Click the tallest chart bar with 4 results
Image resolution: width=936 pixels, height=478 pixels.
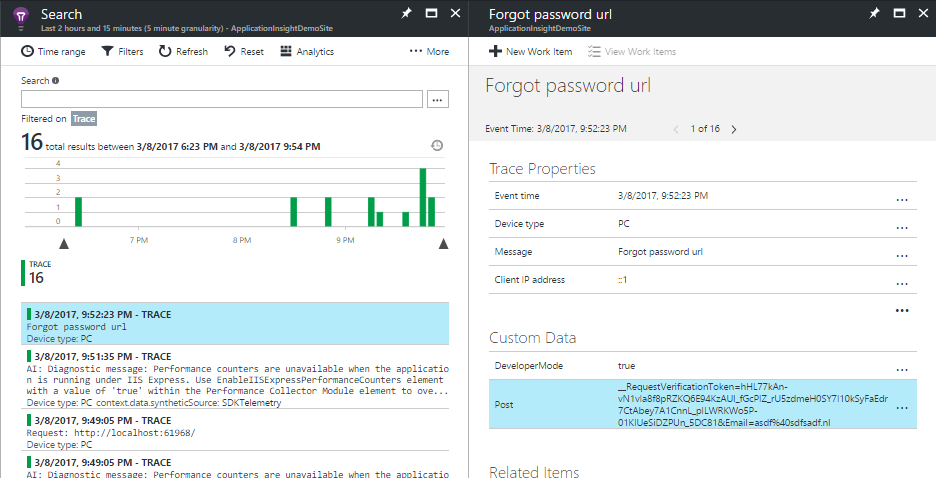[x=423, y=198]
